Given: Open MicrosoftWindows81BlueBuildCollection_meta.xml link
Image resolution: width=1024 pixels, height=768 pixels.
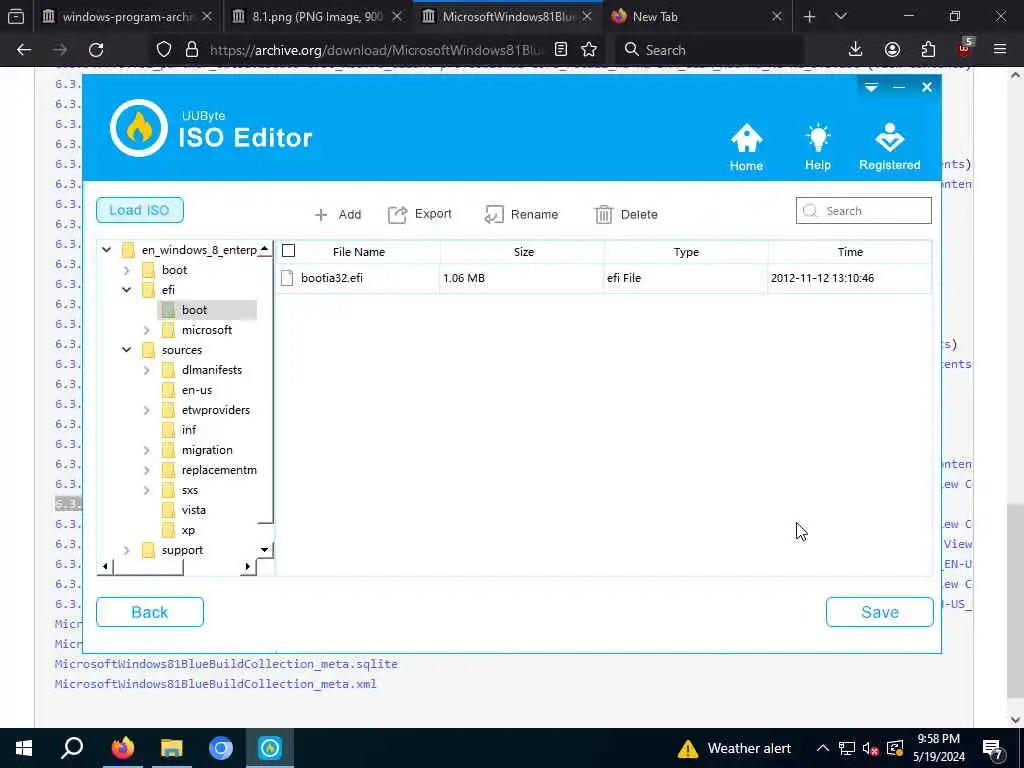Looking at the screenshot, I should tap(216, 684).
